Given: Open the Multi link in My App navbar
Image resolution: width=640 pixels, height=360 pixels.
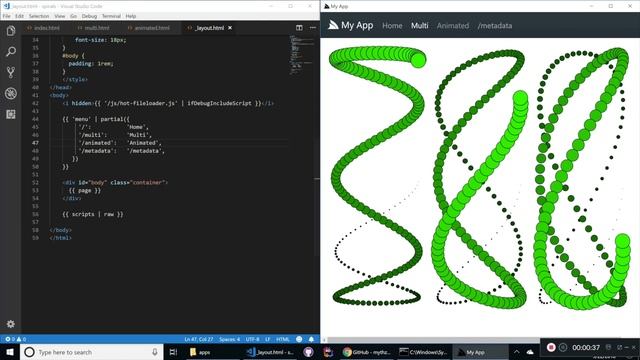Looking at the screenshot, I should coord(420,25).
